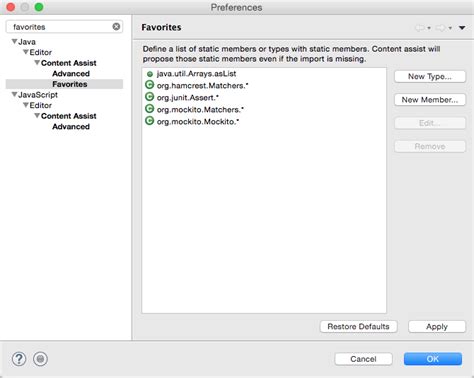
Task: Click the disabled Edit... button
Action: [430, 123]
